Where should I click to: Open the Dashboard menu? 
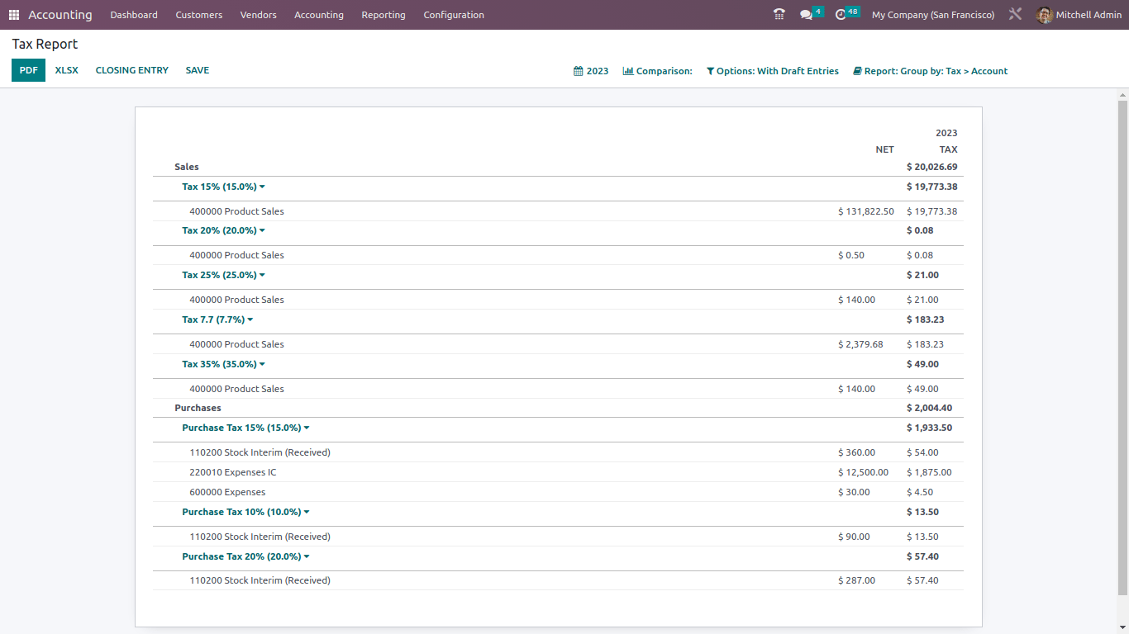[x=134, y=14]
